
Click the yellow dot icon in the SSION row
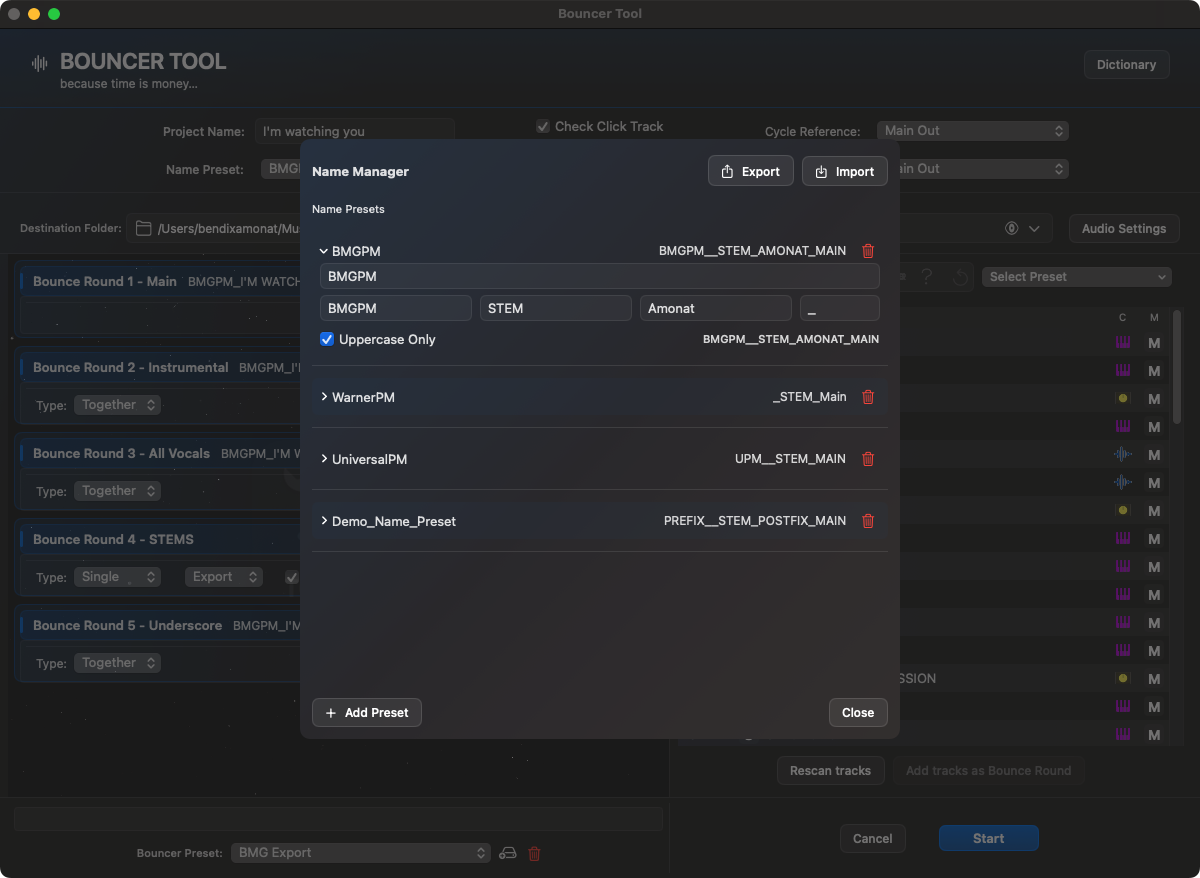pos(1123,679)
